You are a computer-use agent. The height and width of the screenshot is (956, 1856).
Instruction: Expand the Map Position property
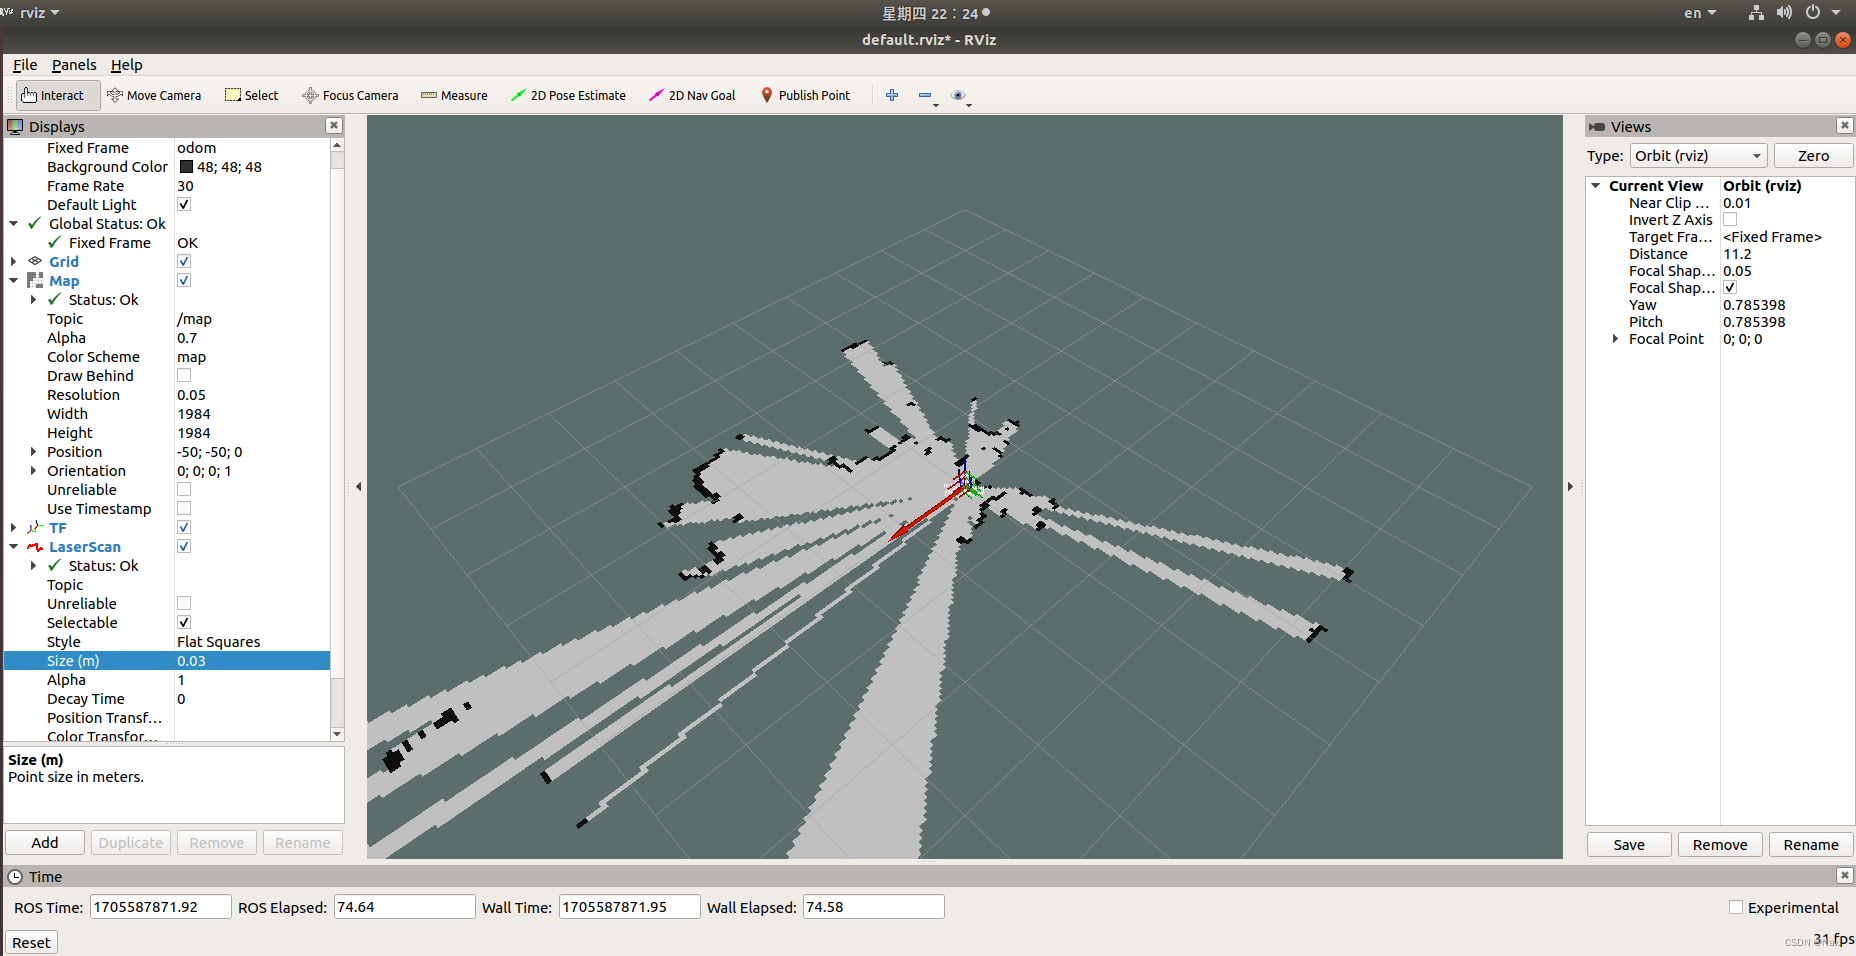[34, 451]
